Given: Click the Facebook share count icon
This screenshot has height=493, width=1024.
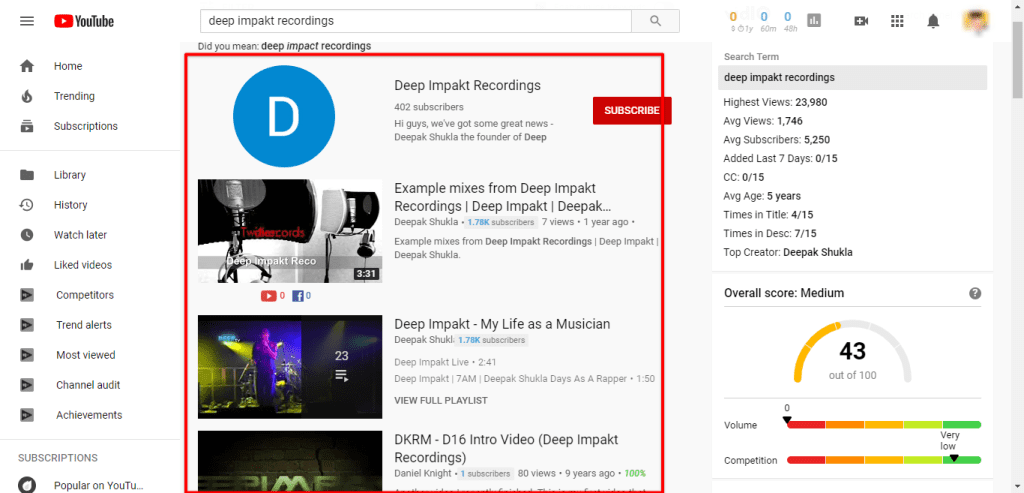Looking at the screenshot, I should [298, 296].
